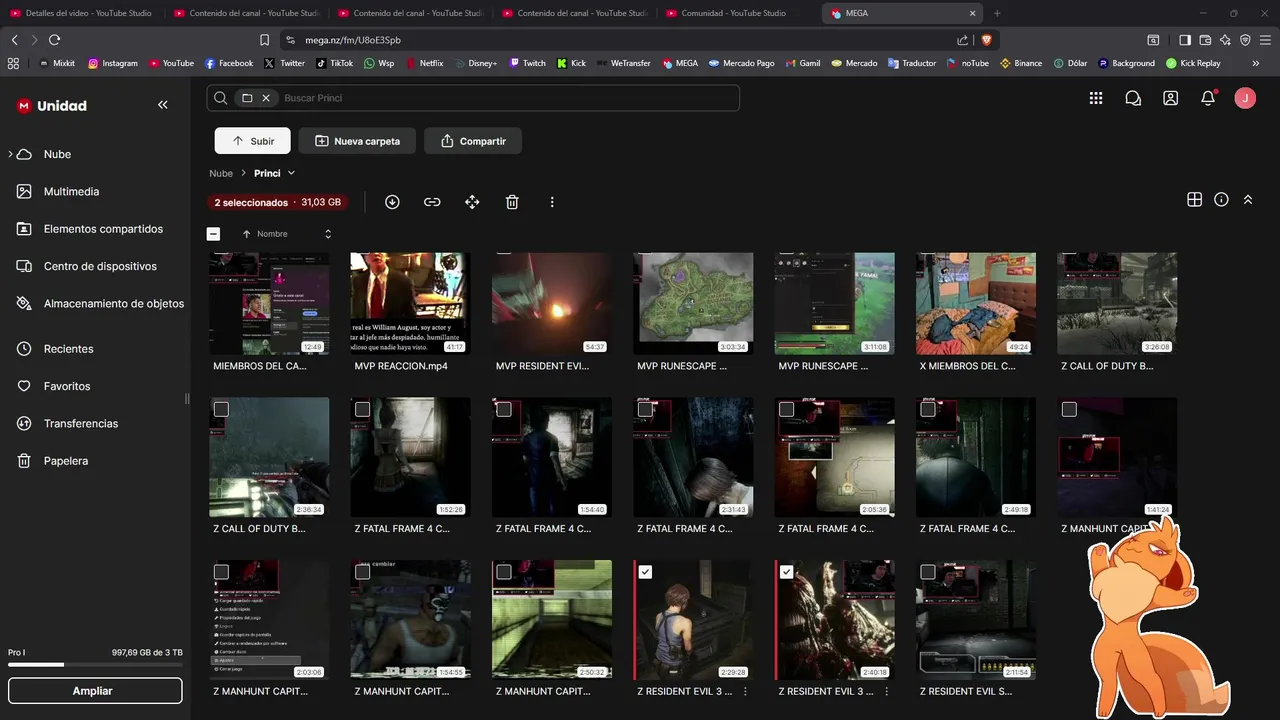Expand the Nube tree item
The image size is (1280, 720).
coord(12,154)
